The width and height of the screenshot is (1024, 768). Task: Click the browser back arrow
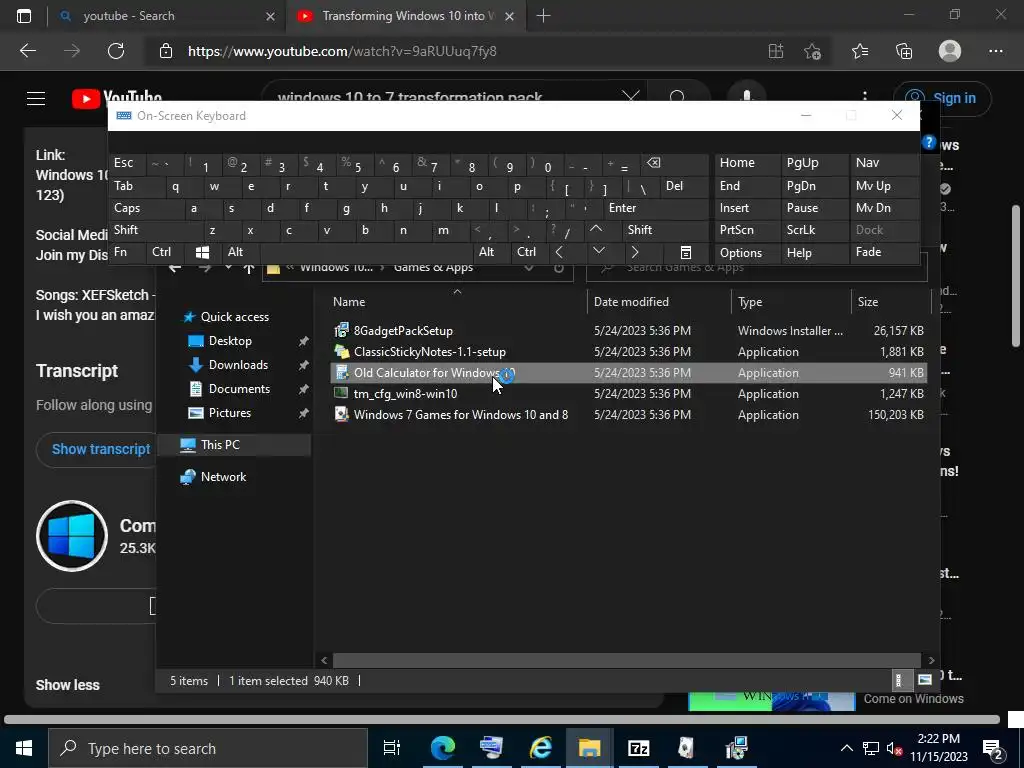[x=28, y=51]
